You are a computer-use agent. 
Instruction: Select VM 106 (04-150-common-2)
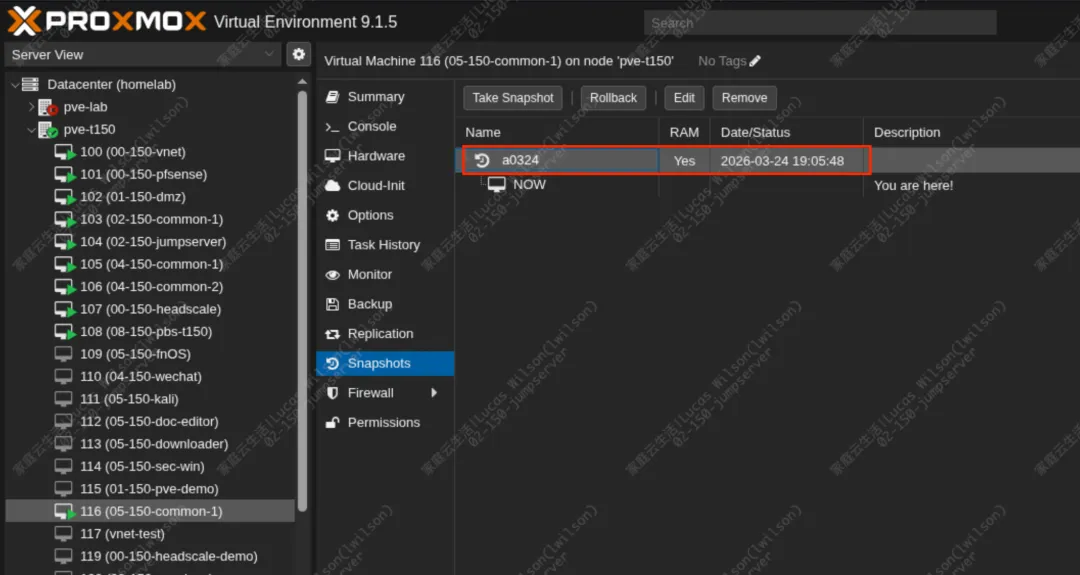pos(151,286)
